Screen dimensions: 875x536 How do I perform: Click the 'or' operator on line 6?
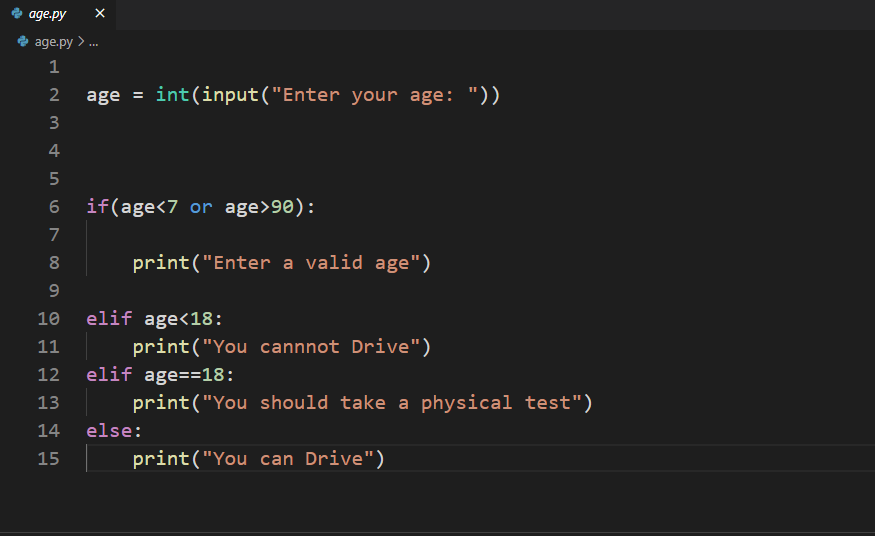tap(201, 207)
